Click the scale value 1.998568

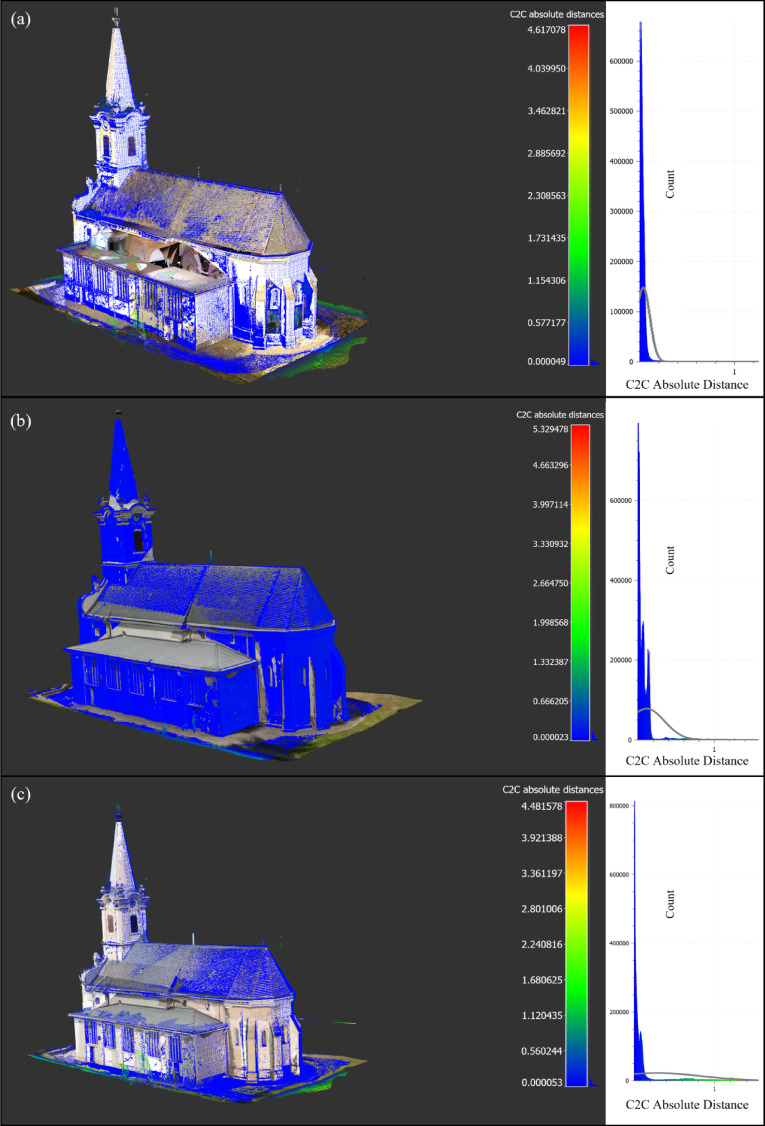tap(550, 623)
